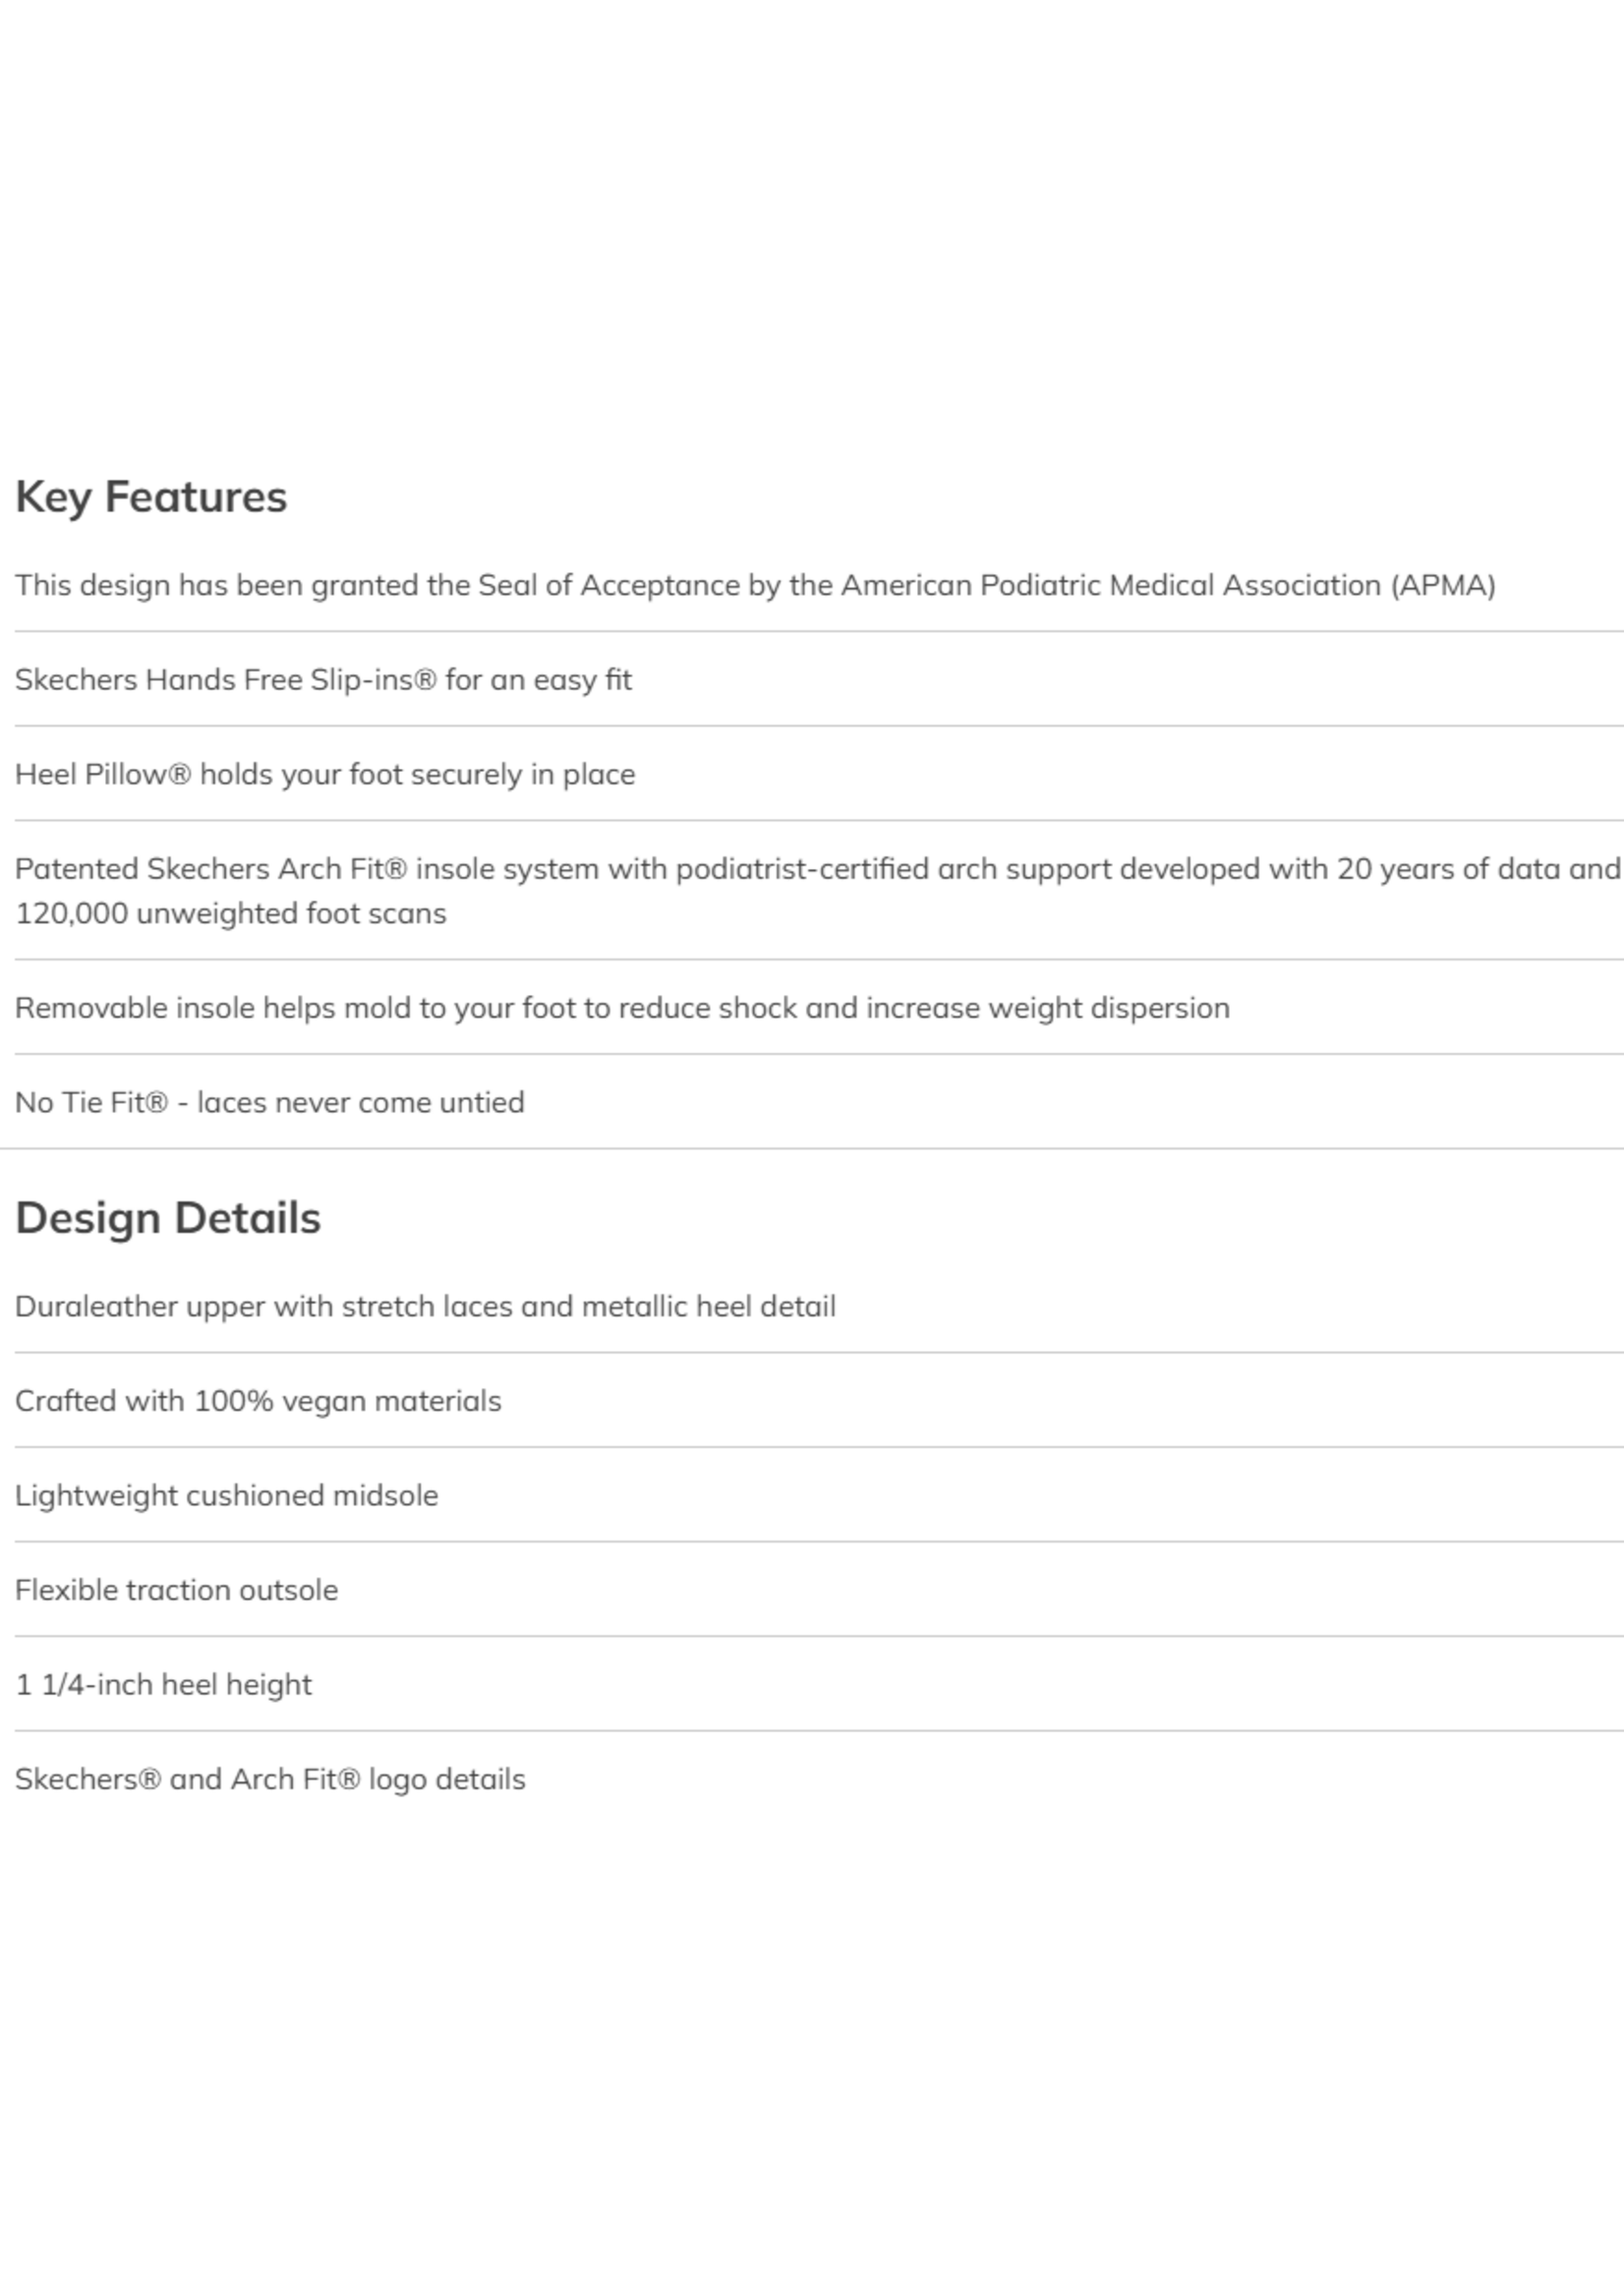
Task: Click the 100% vegan materials line
Action: pos(258,1401)
